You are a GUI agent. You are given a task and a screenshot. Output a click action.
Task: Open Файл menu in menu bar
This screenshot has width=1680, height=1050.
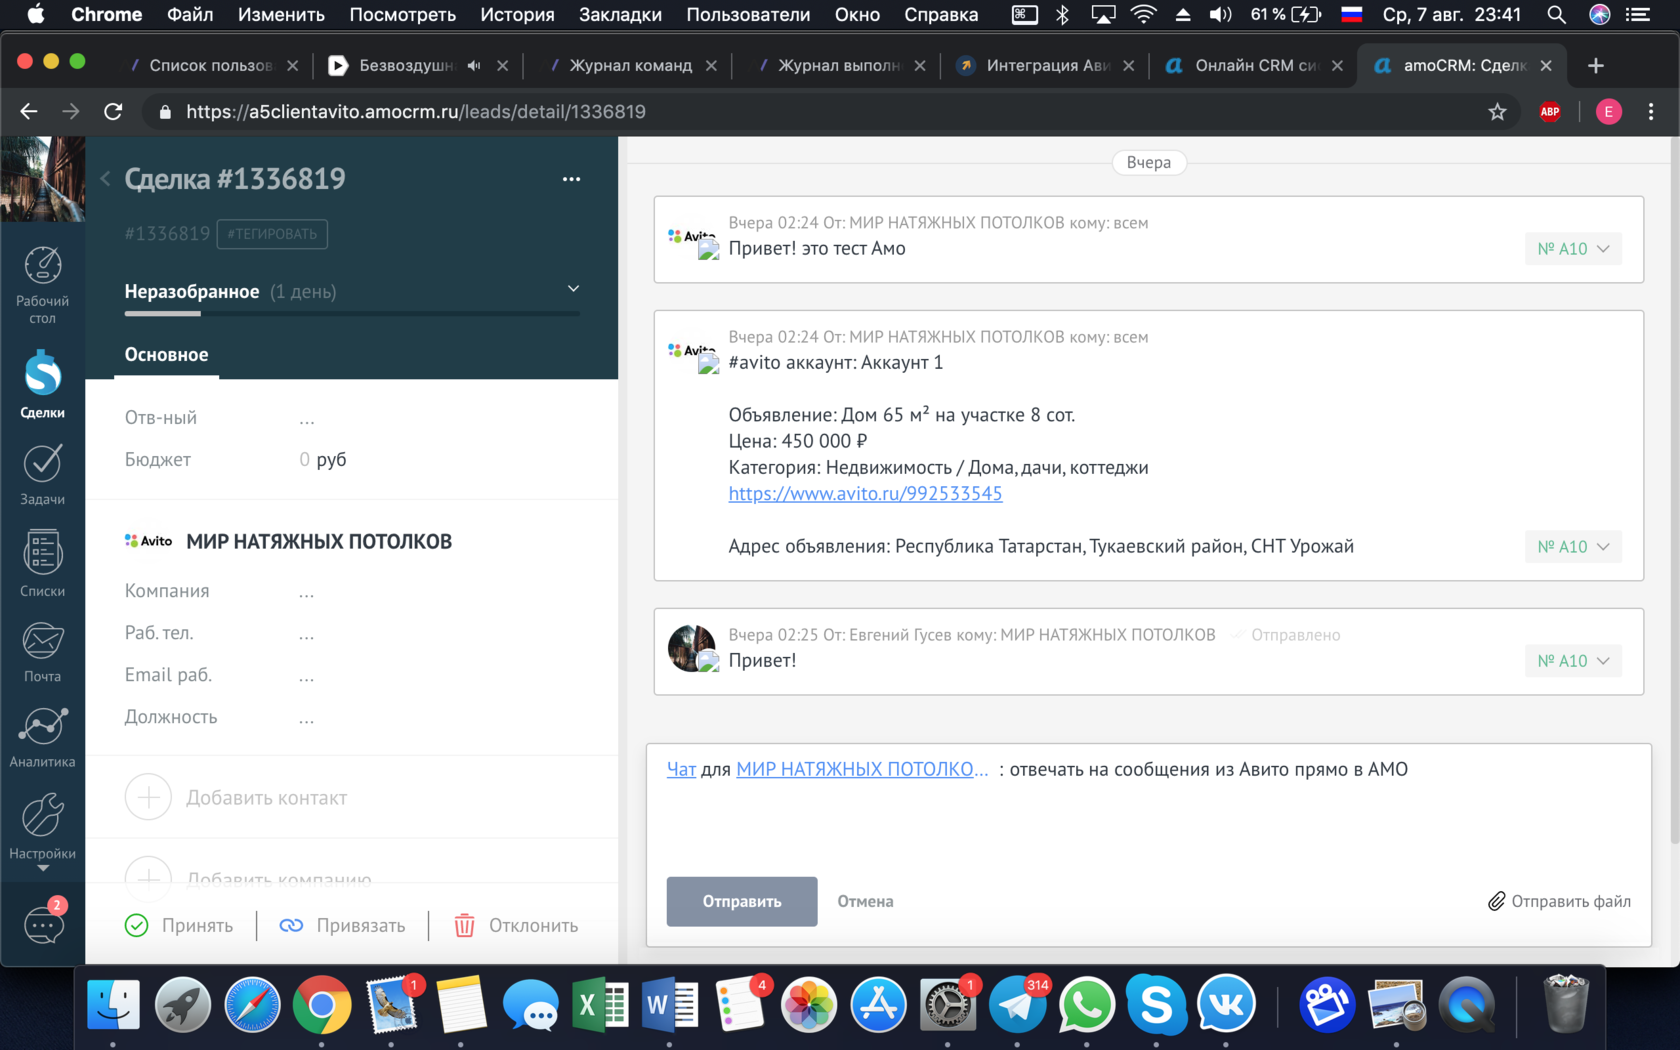pyautogui.click(x=190, y=14)
